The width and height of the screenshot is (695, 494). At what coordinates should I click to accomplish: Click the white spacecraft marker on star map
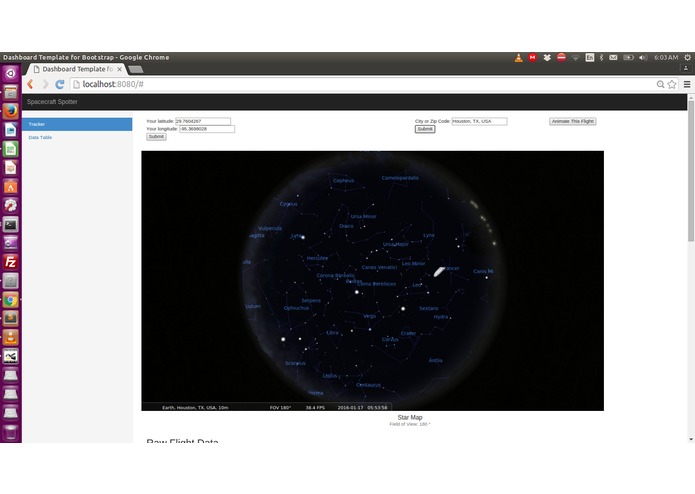[439, 272]
